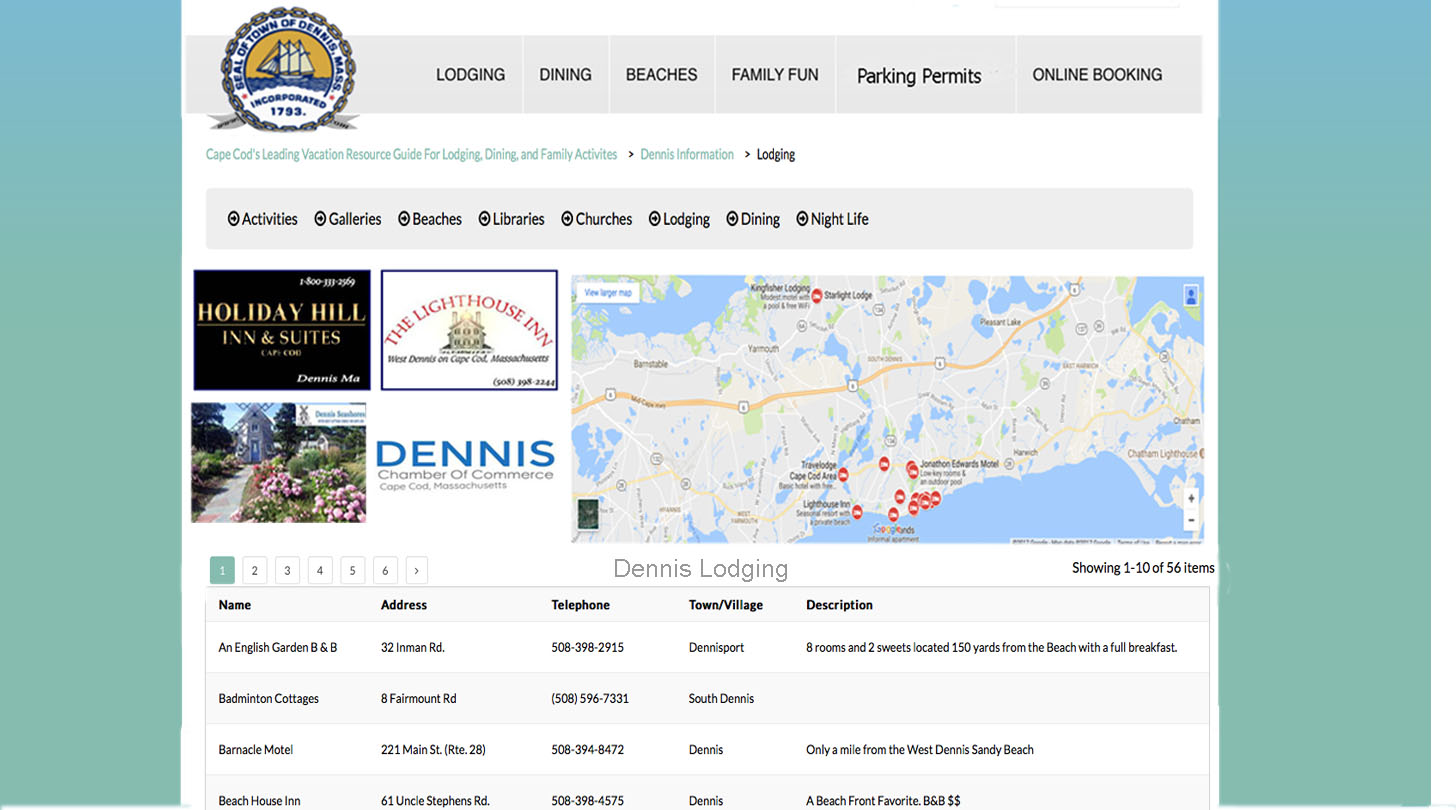1456x810 pixels.
Task: Open Holiday Hill Inn & Suites banner
Action: (282, 330)
